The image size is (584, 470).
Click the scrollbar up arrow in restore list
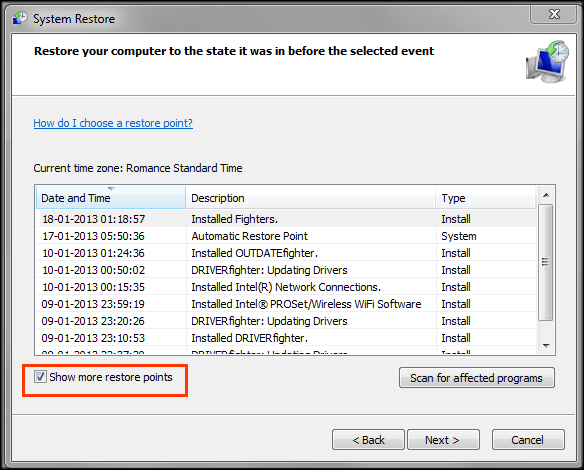tap(546, 195)
